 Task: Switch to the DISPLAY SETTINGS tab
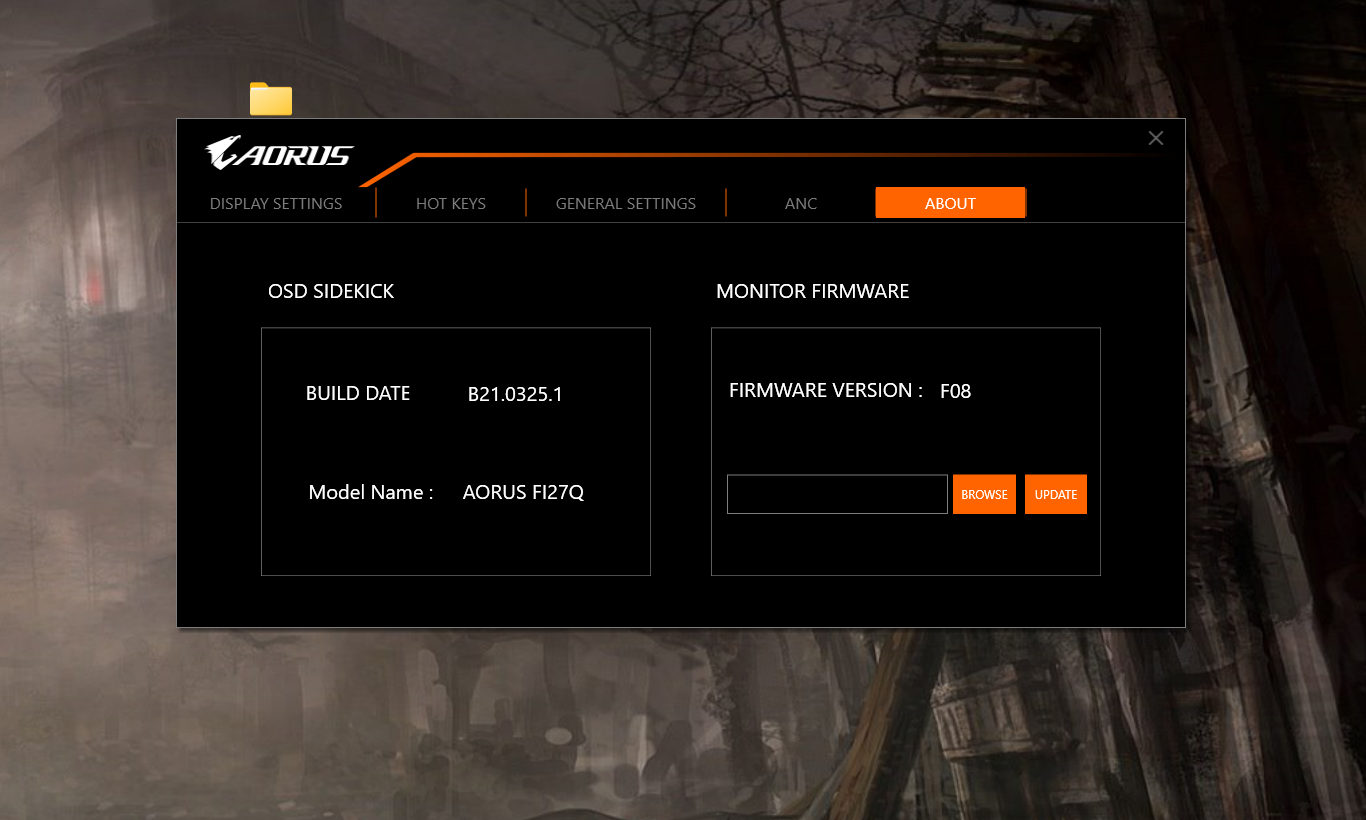276,203
